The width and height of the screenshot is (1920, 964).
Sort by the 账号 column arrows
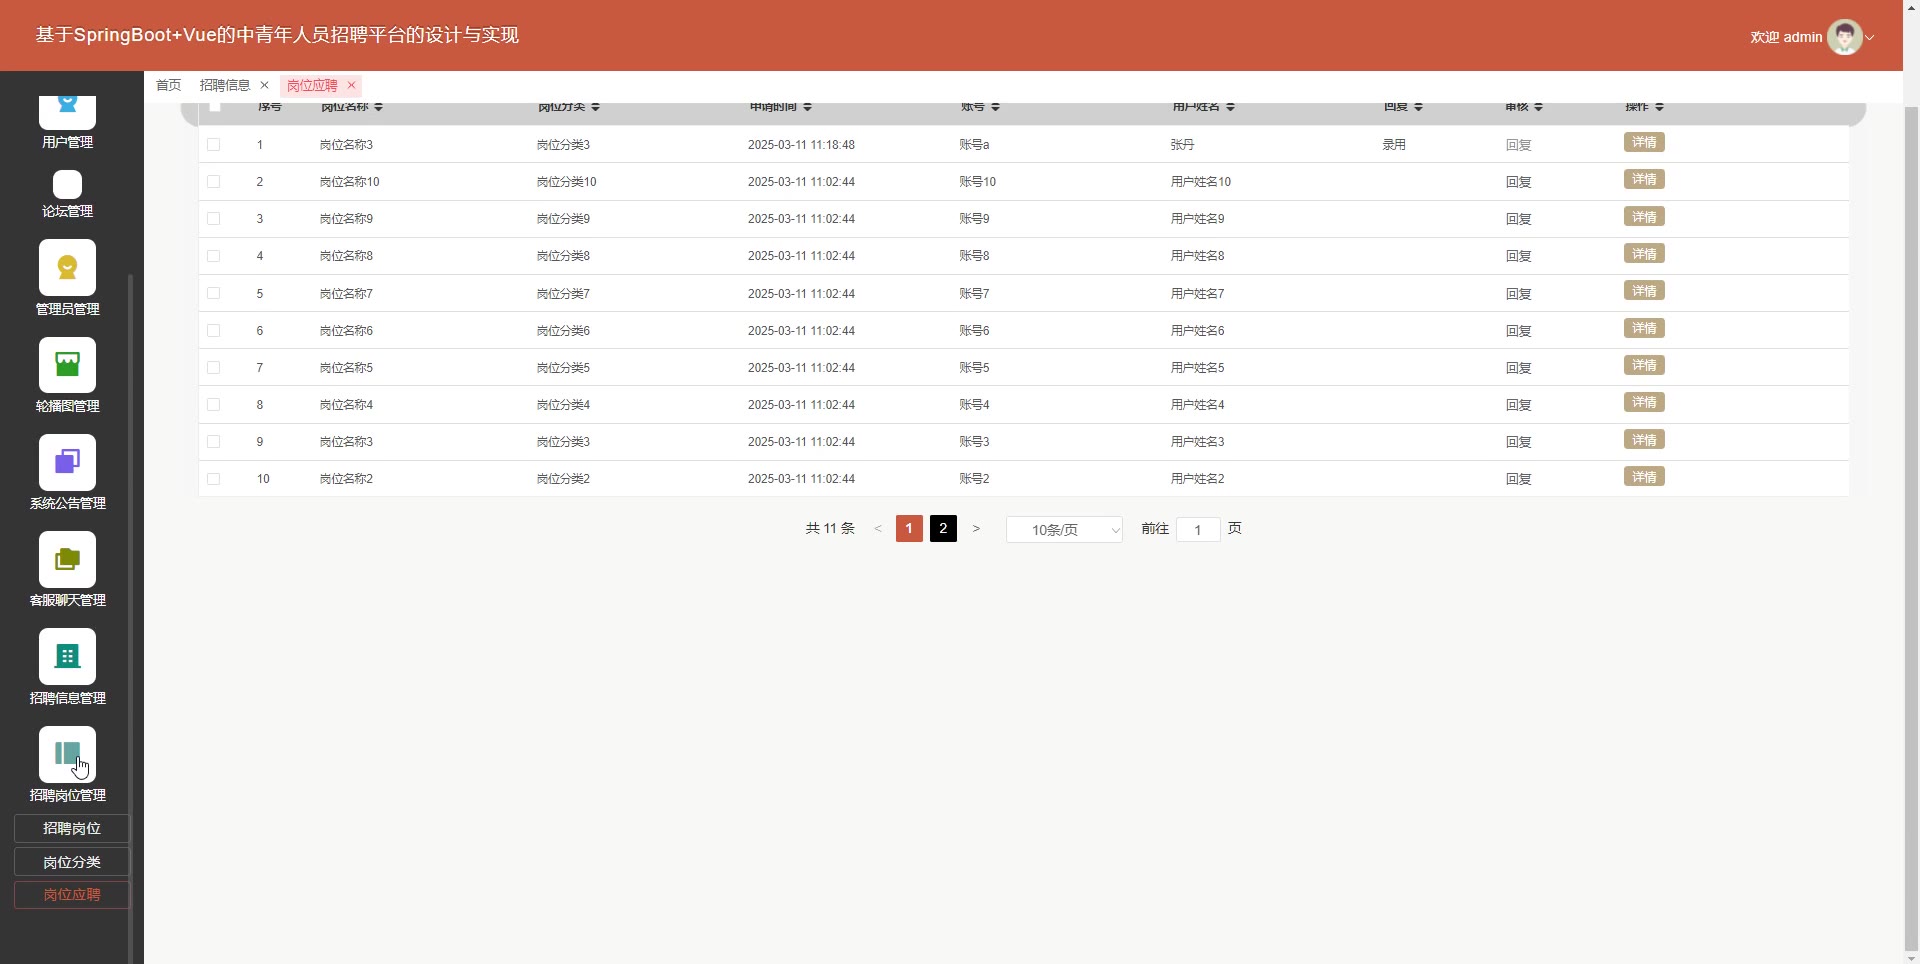[x=995, y=107]
